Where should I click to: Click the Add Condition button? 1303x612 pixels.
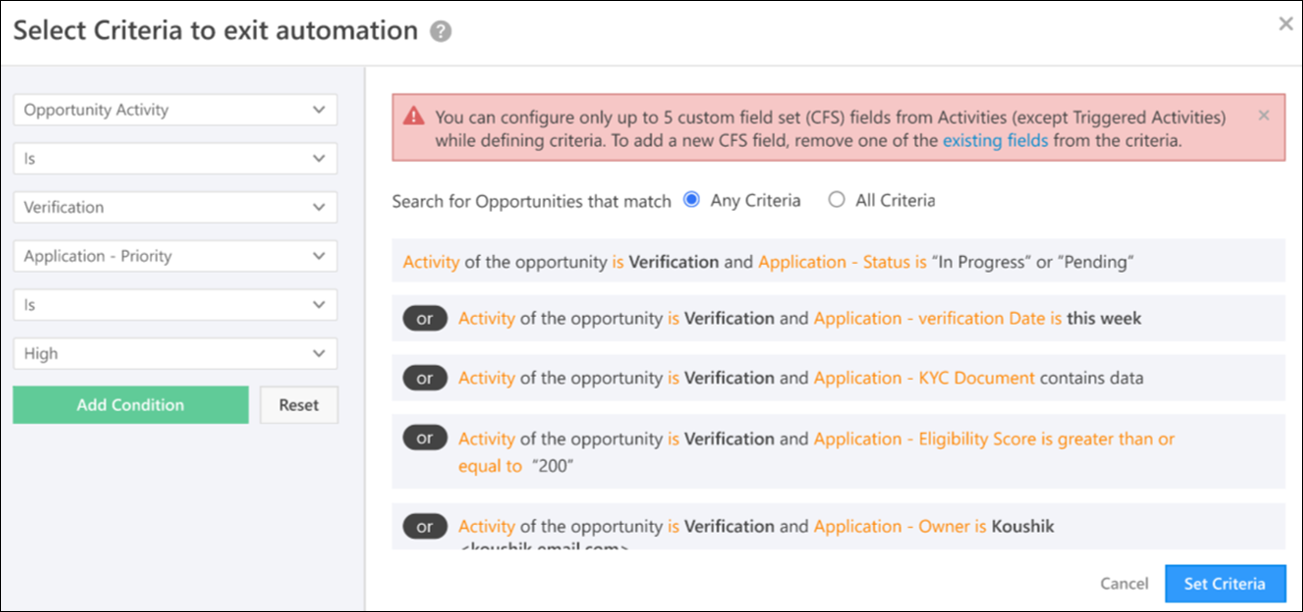point(130,405)
